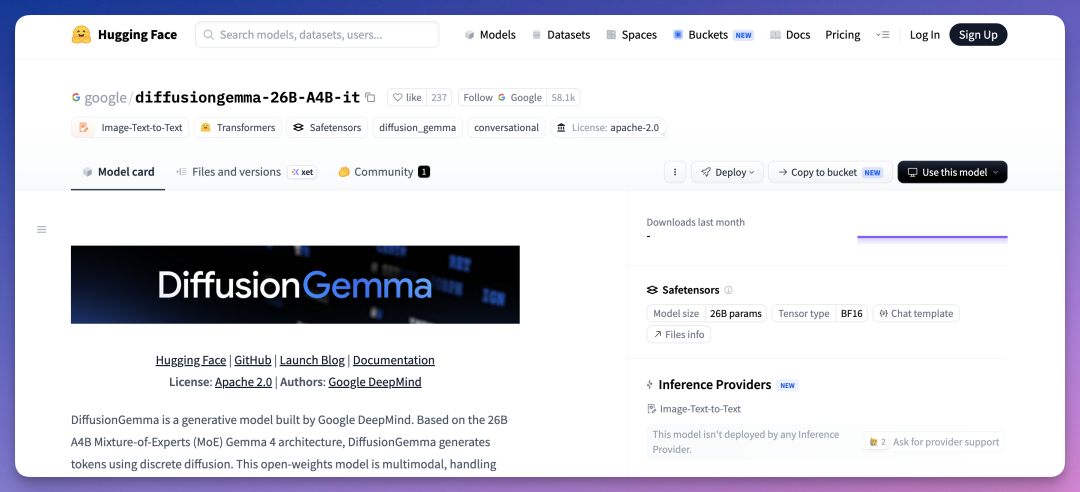This screenshot has height=492, width=1080.
Task: Click the Image-Text-to-Text link under Inference Providers
Action: tap(694, 409)
